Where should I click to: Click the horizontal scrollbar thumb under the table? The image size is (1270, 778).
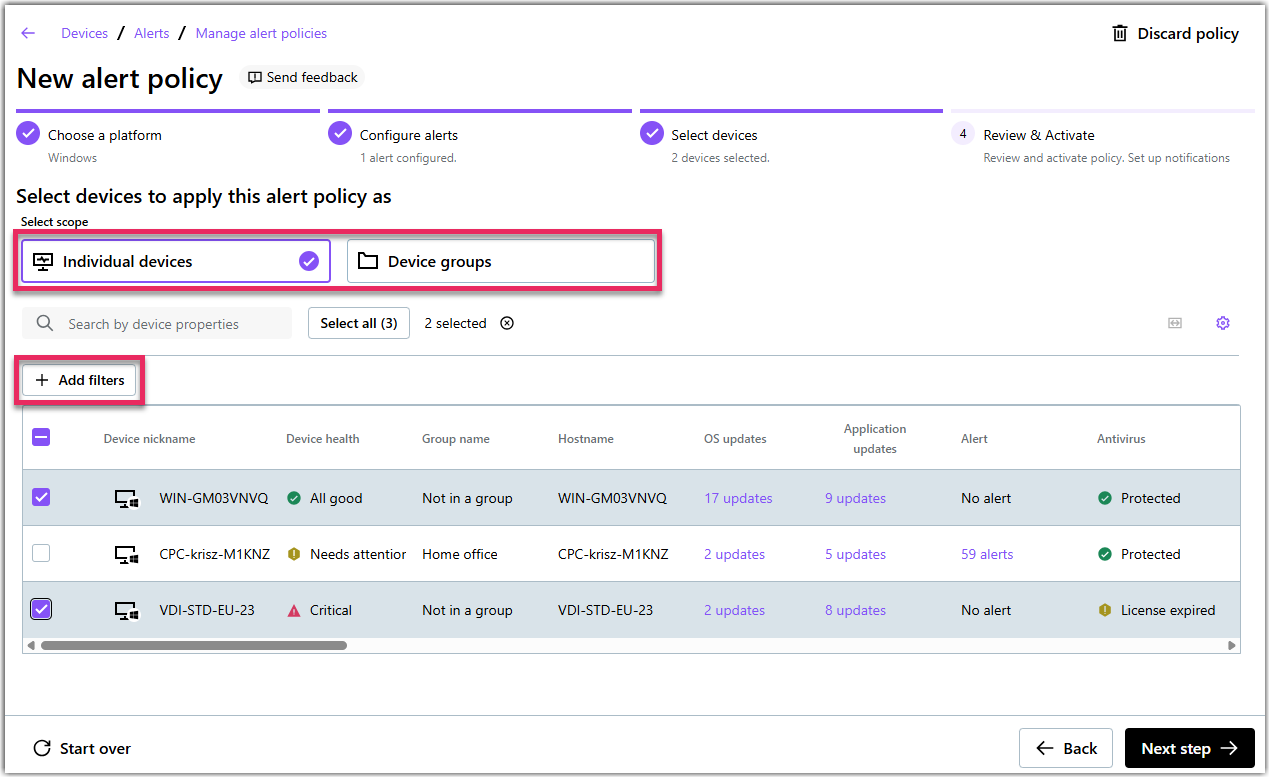tap(194, 646)
